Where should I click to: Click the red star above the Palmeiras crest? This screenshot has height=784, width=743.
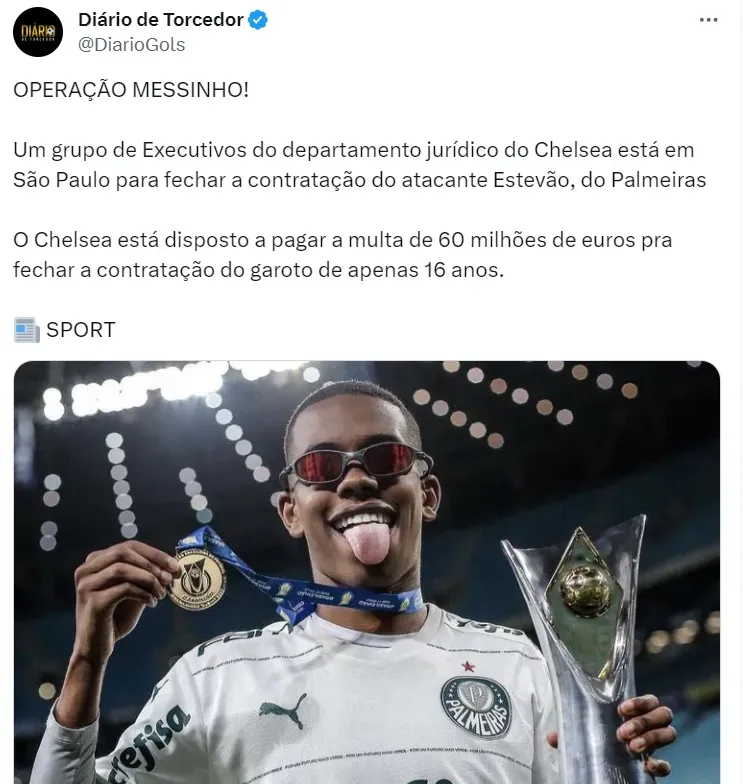(x=468, y=666)
